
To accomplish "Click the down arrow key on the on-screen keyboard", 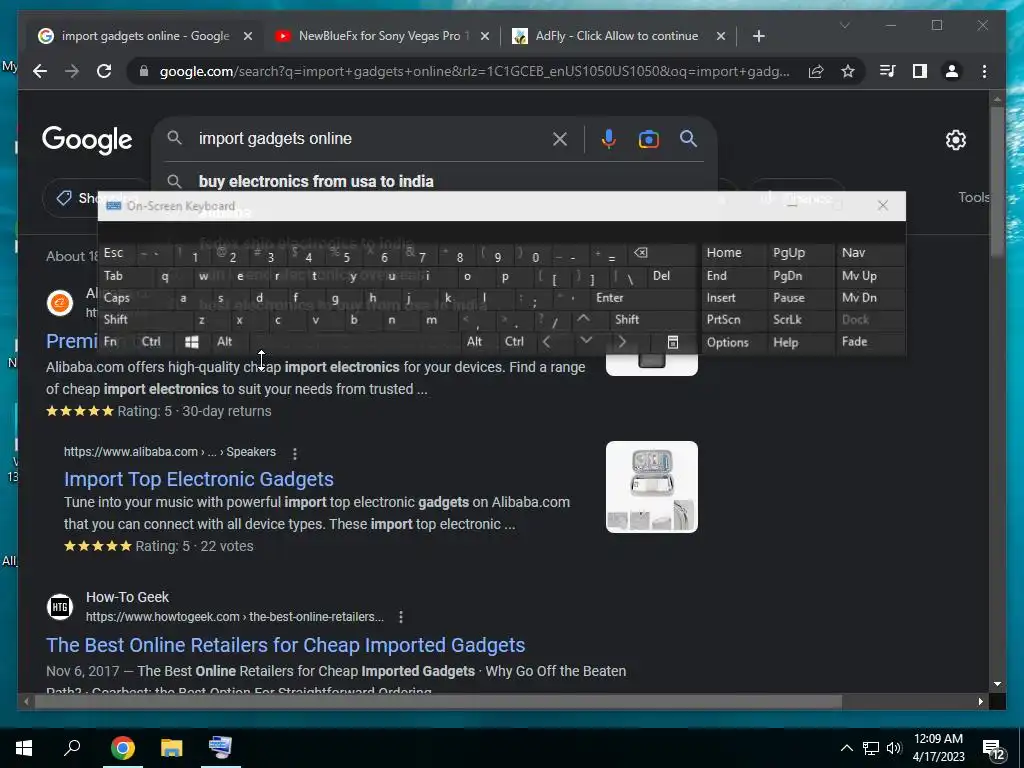I will pyautogui.click(x=586, y=340).
